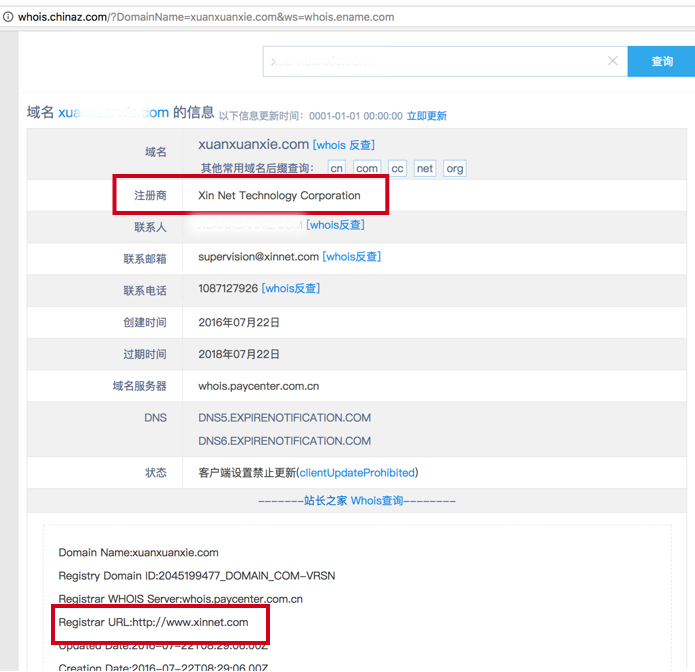This screenshot has height=672, width=695.
Task: Click whois 反查 beside the domain name
Action: (x=343, y=145)
